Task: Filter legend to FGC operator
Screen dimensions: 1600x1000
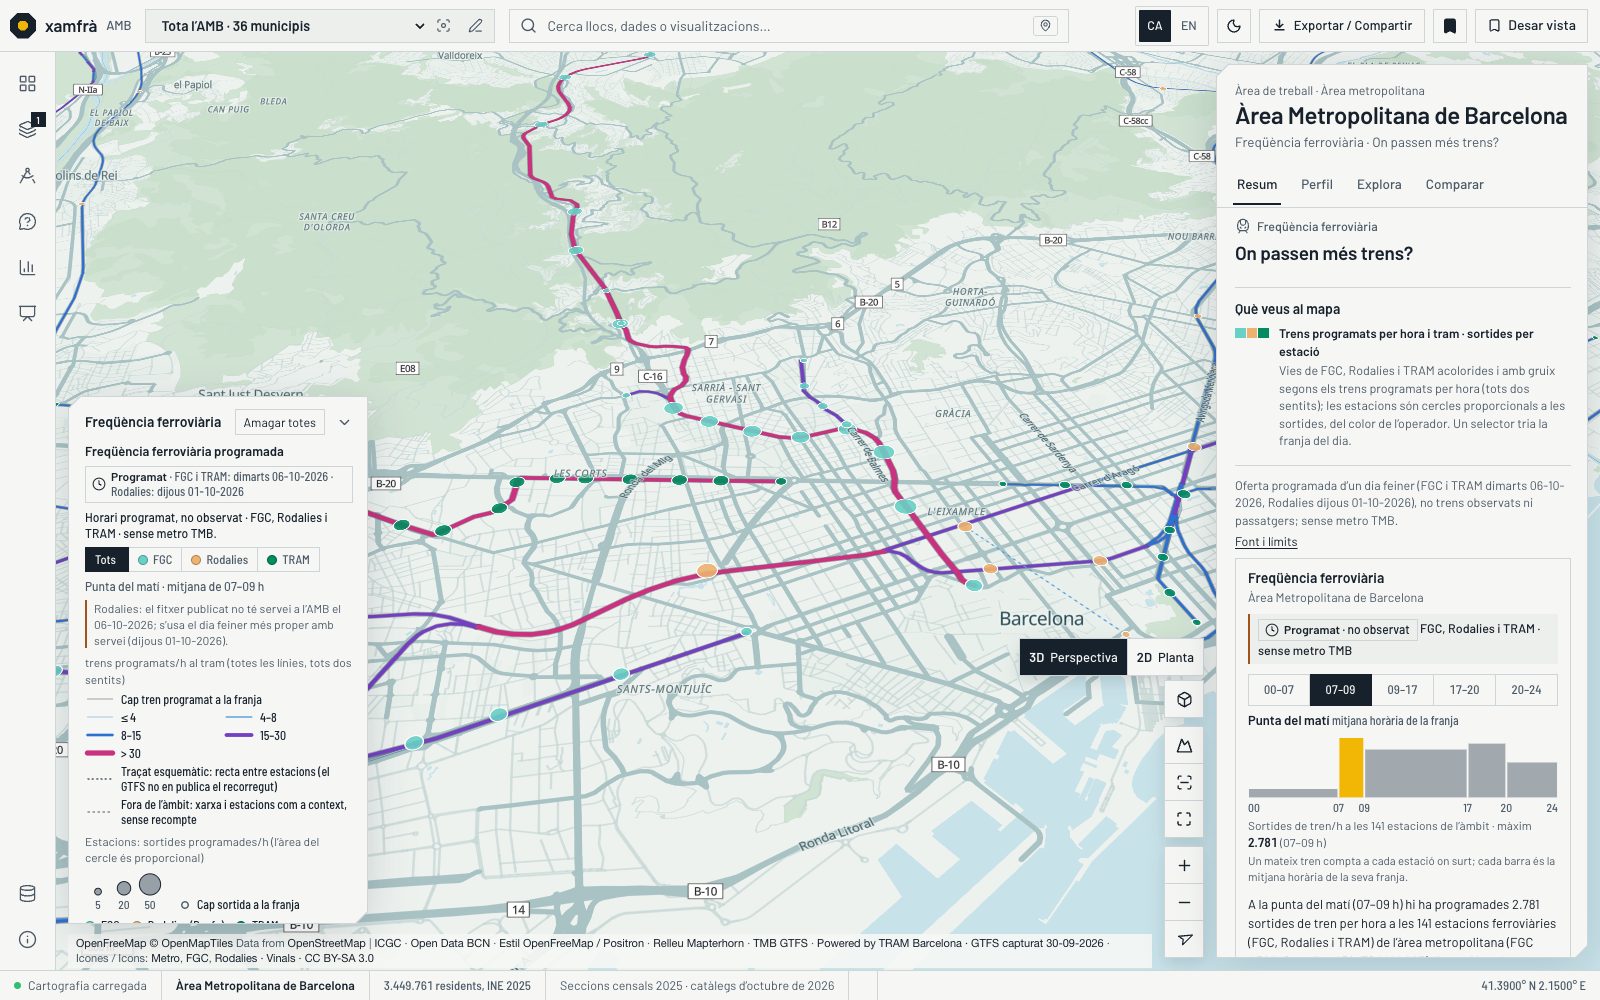Action: pyautogui.click(x=155, y=560)
